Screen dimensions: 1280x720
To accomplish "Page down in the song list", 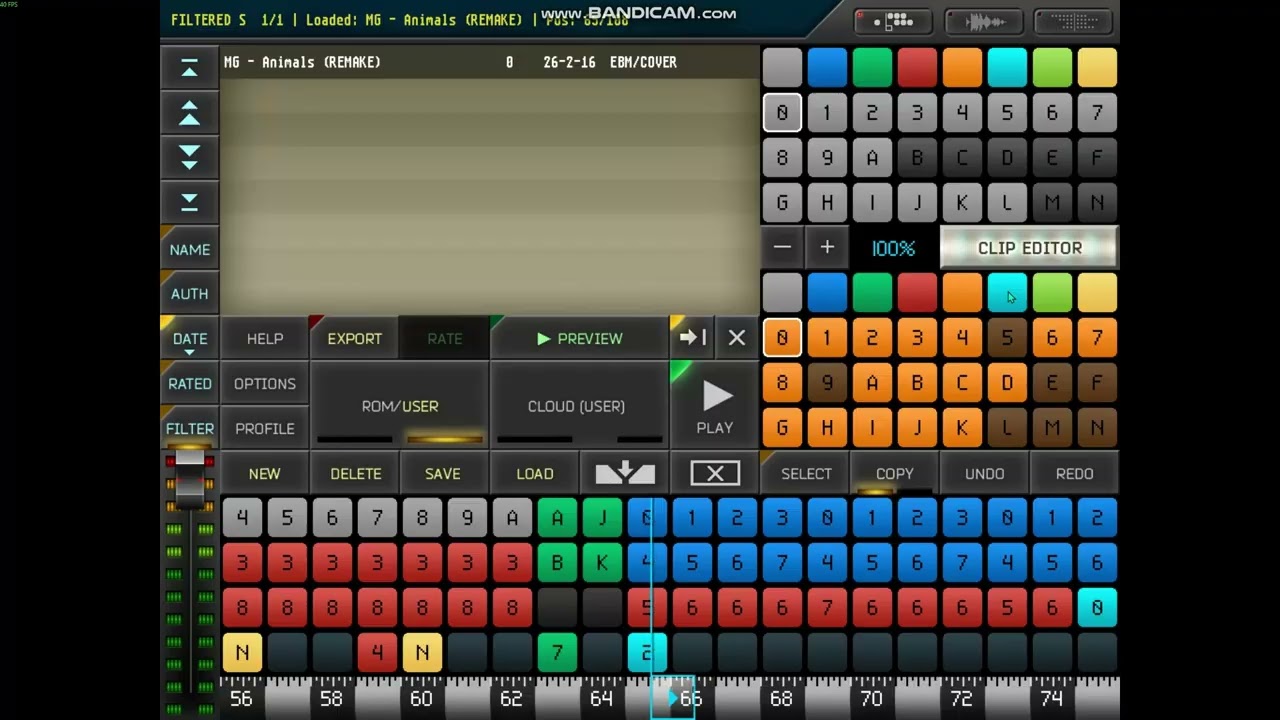I will [189, 157].
